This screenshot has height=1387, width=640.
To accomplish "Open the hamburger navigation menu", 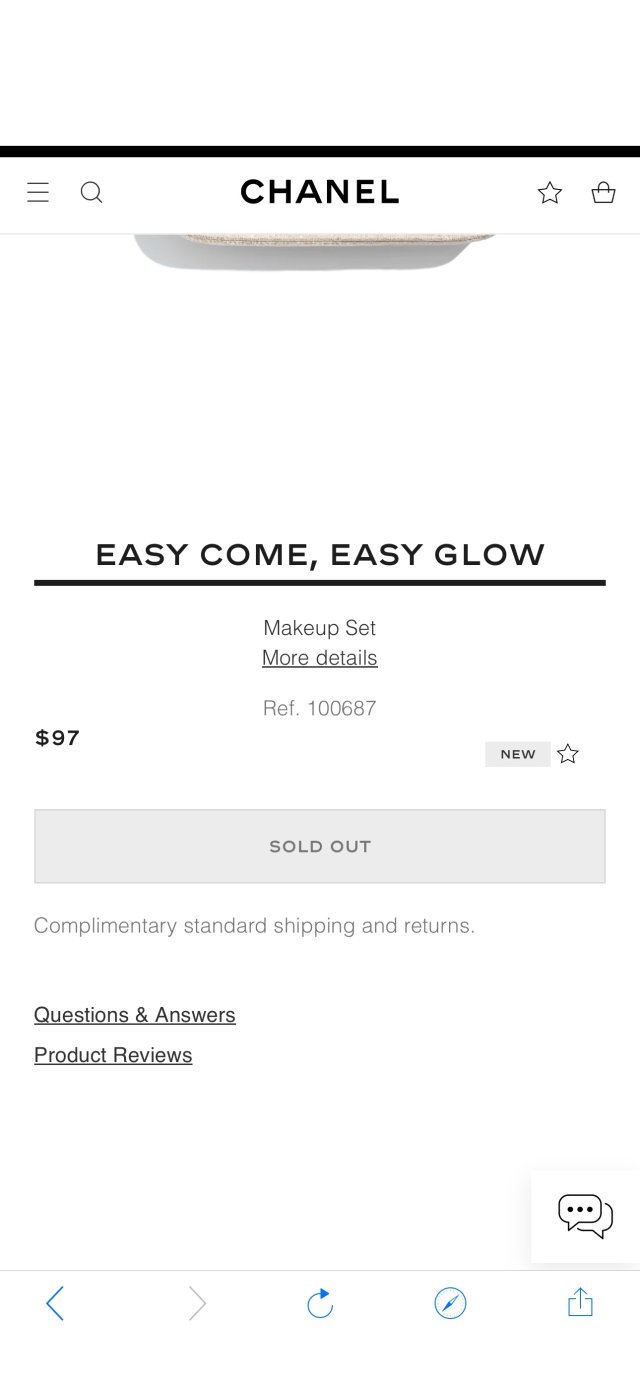I will pyautogui.click(x=38, y=192).
